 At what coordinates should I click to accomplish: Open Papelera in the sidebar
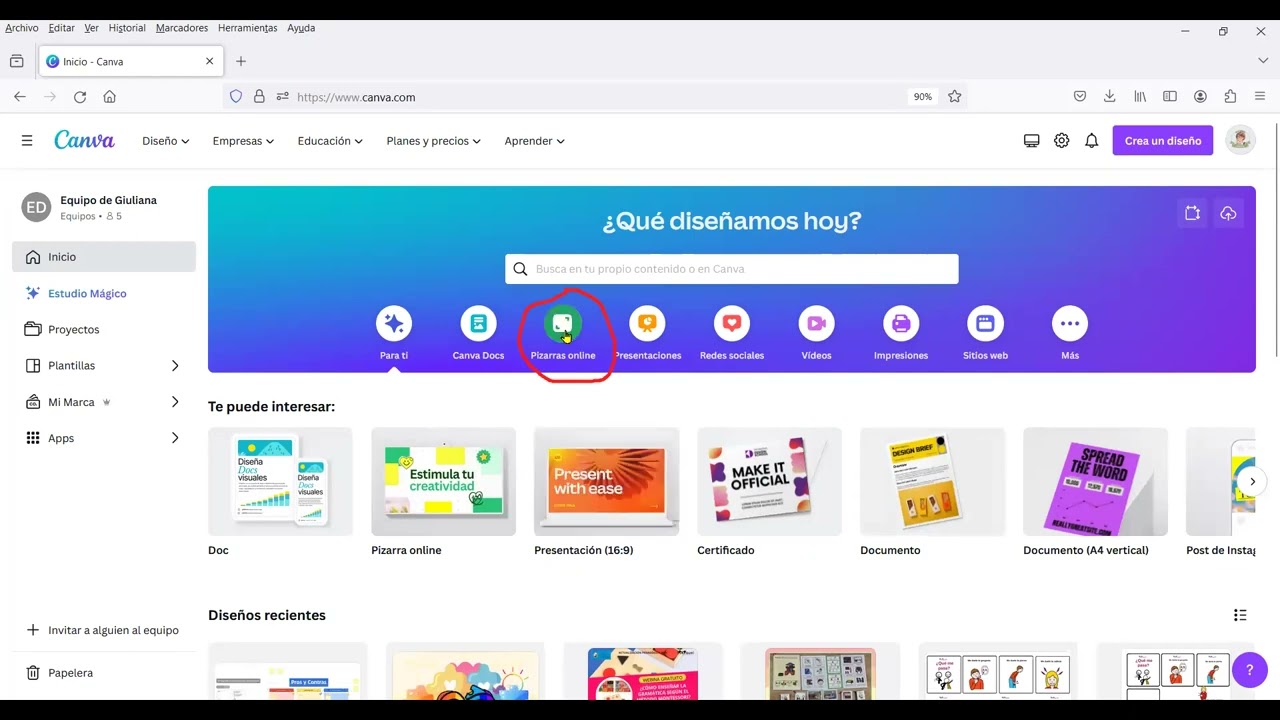pyautogui.click(x=104, y=673)
